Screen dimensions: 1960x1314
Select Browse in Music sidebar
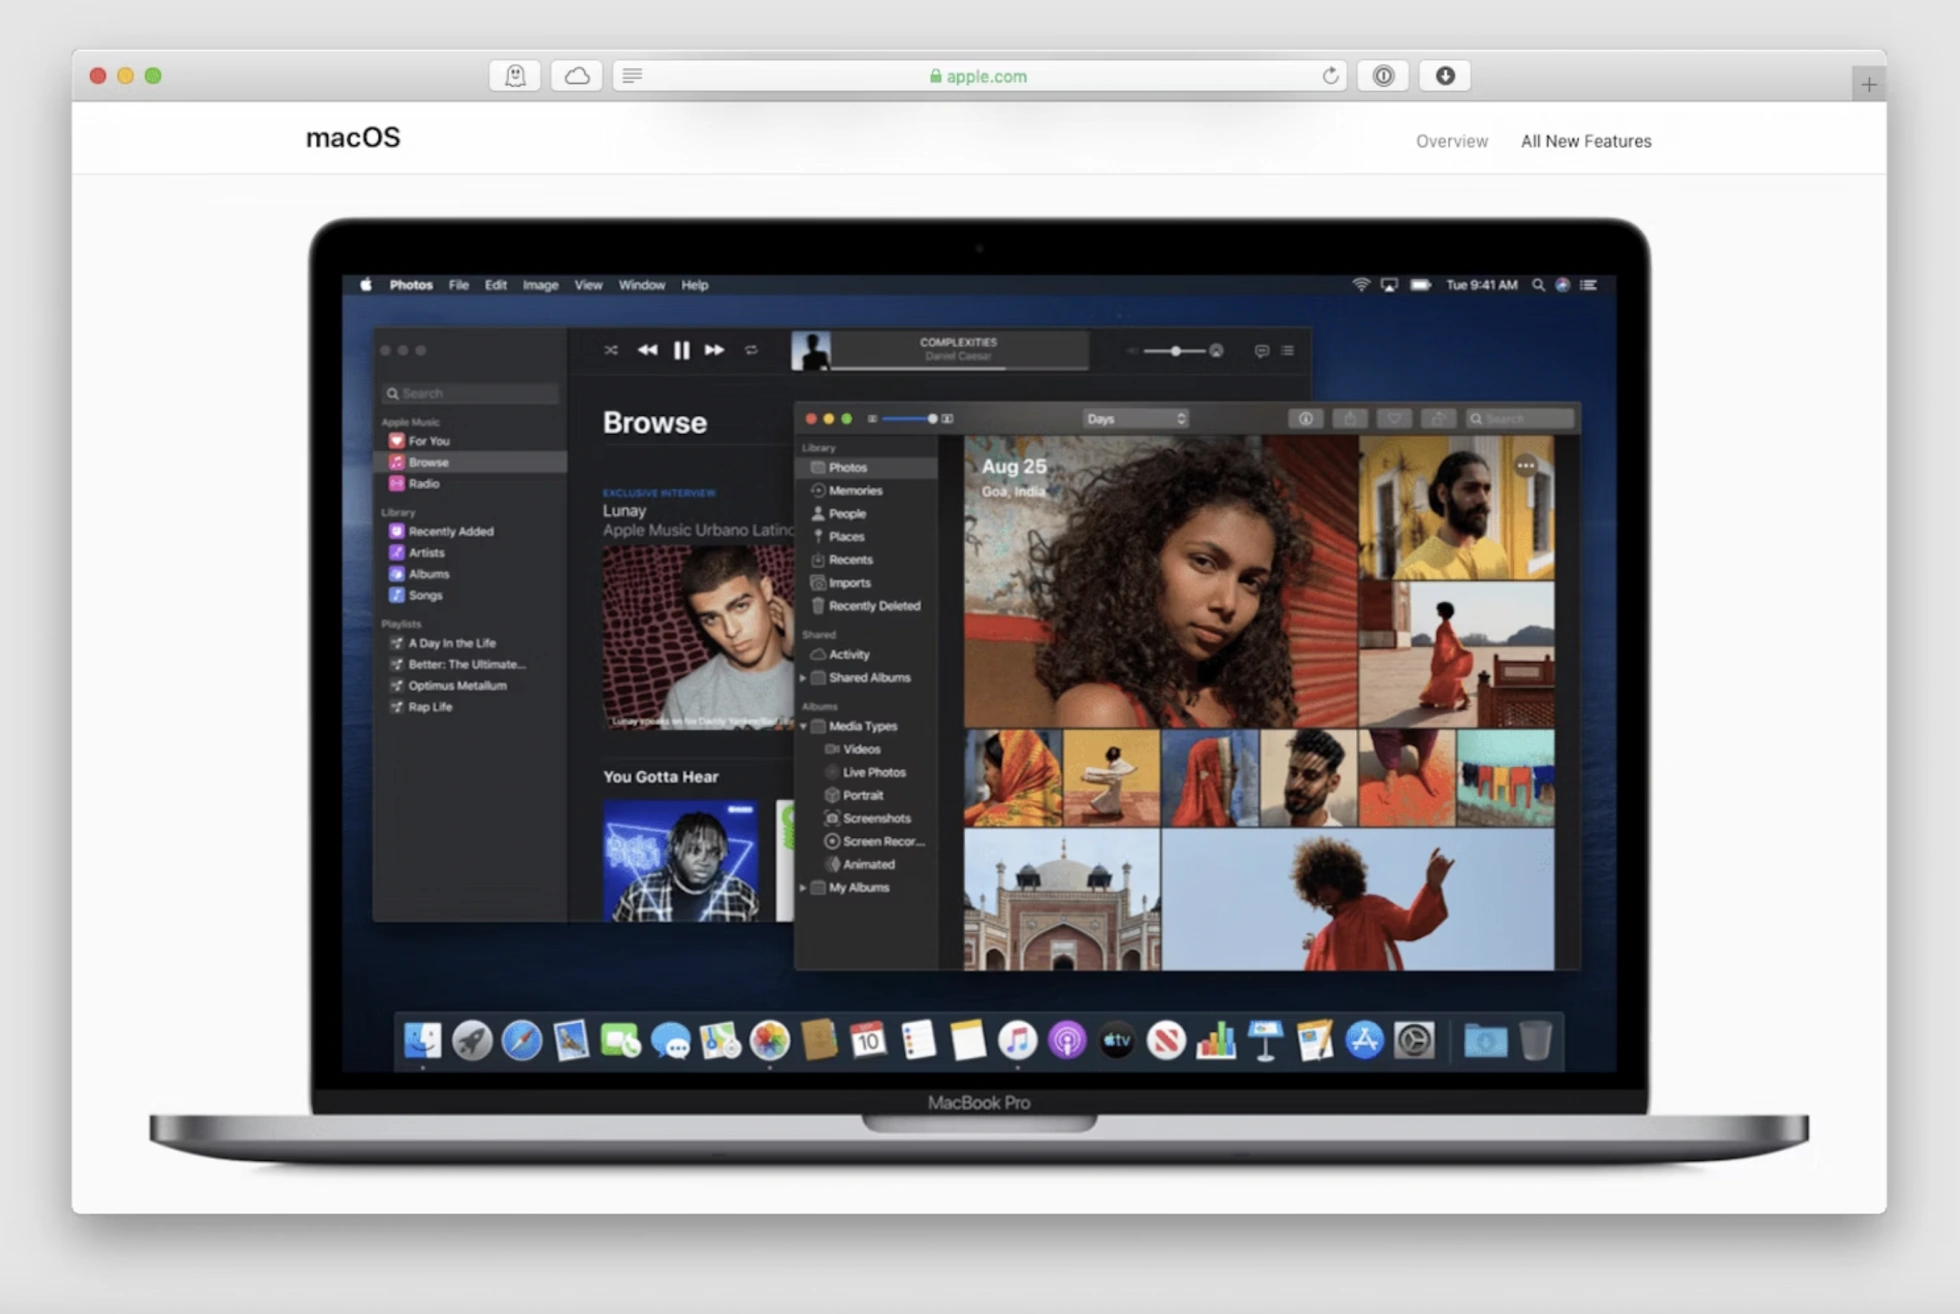[470, 462]
